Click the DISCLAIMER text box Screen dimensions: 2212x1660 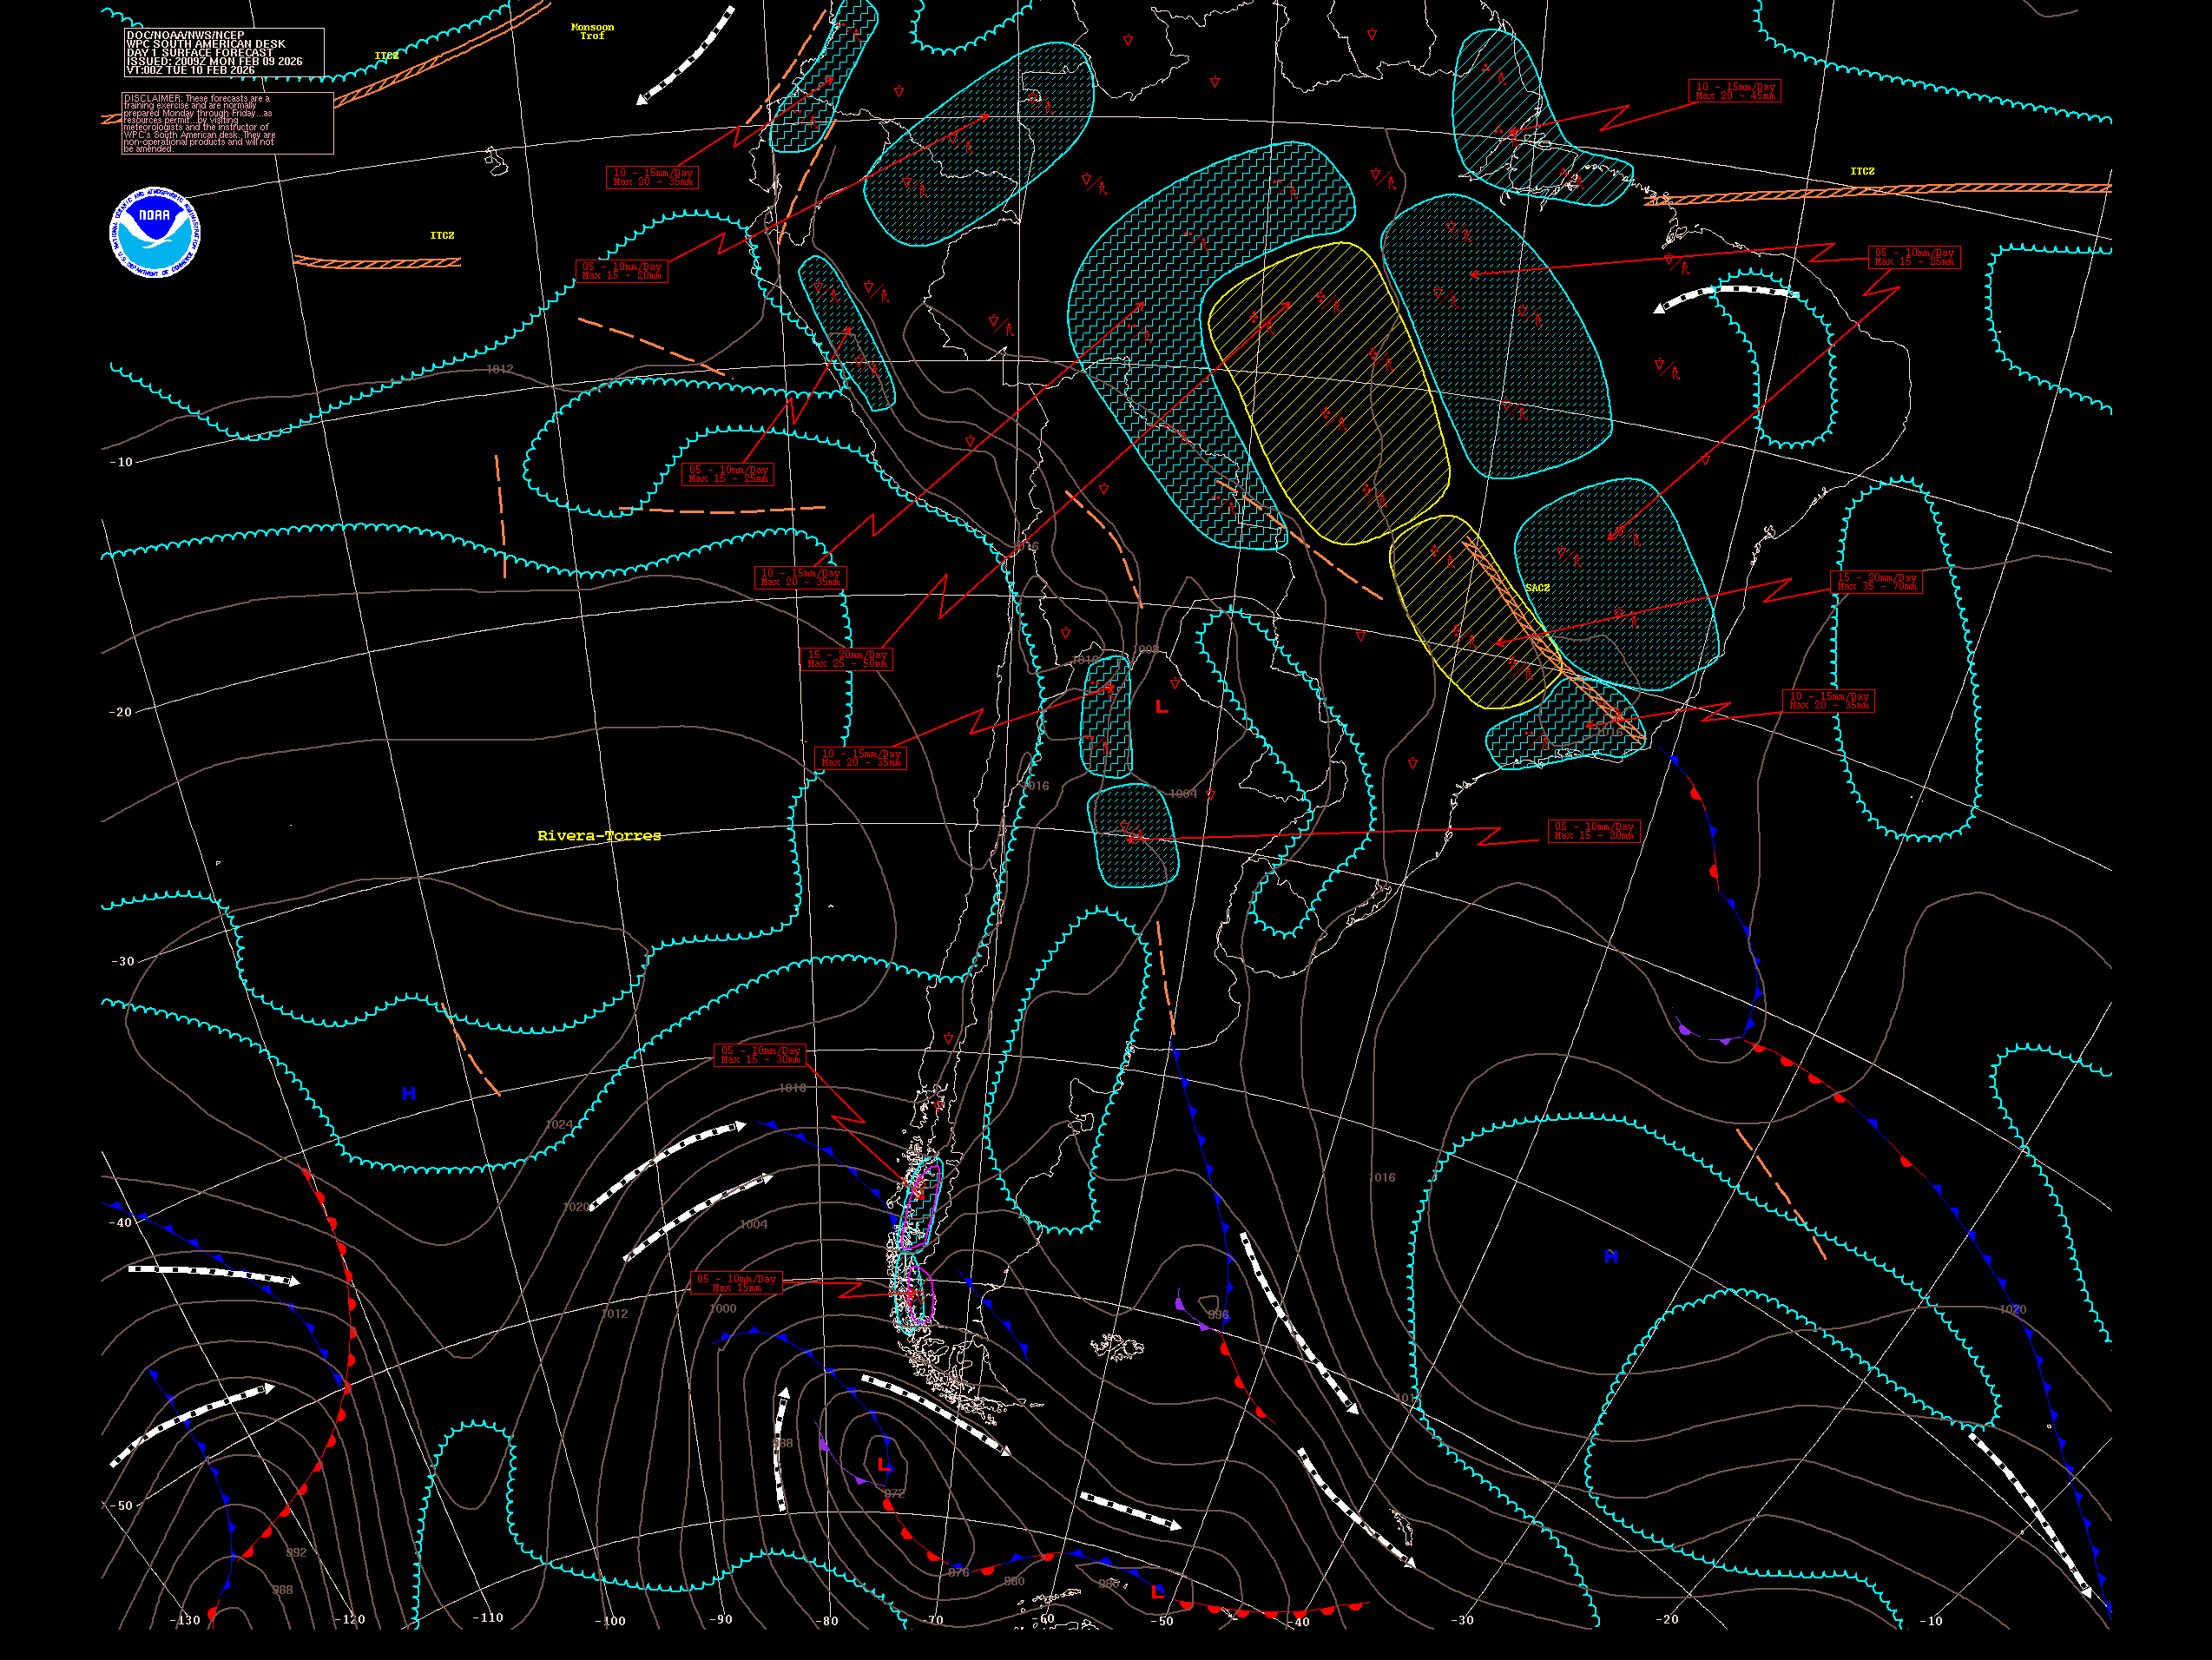coord(227,123)
